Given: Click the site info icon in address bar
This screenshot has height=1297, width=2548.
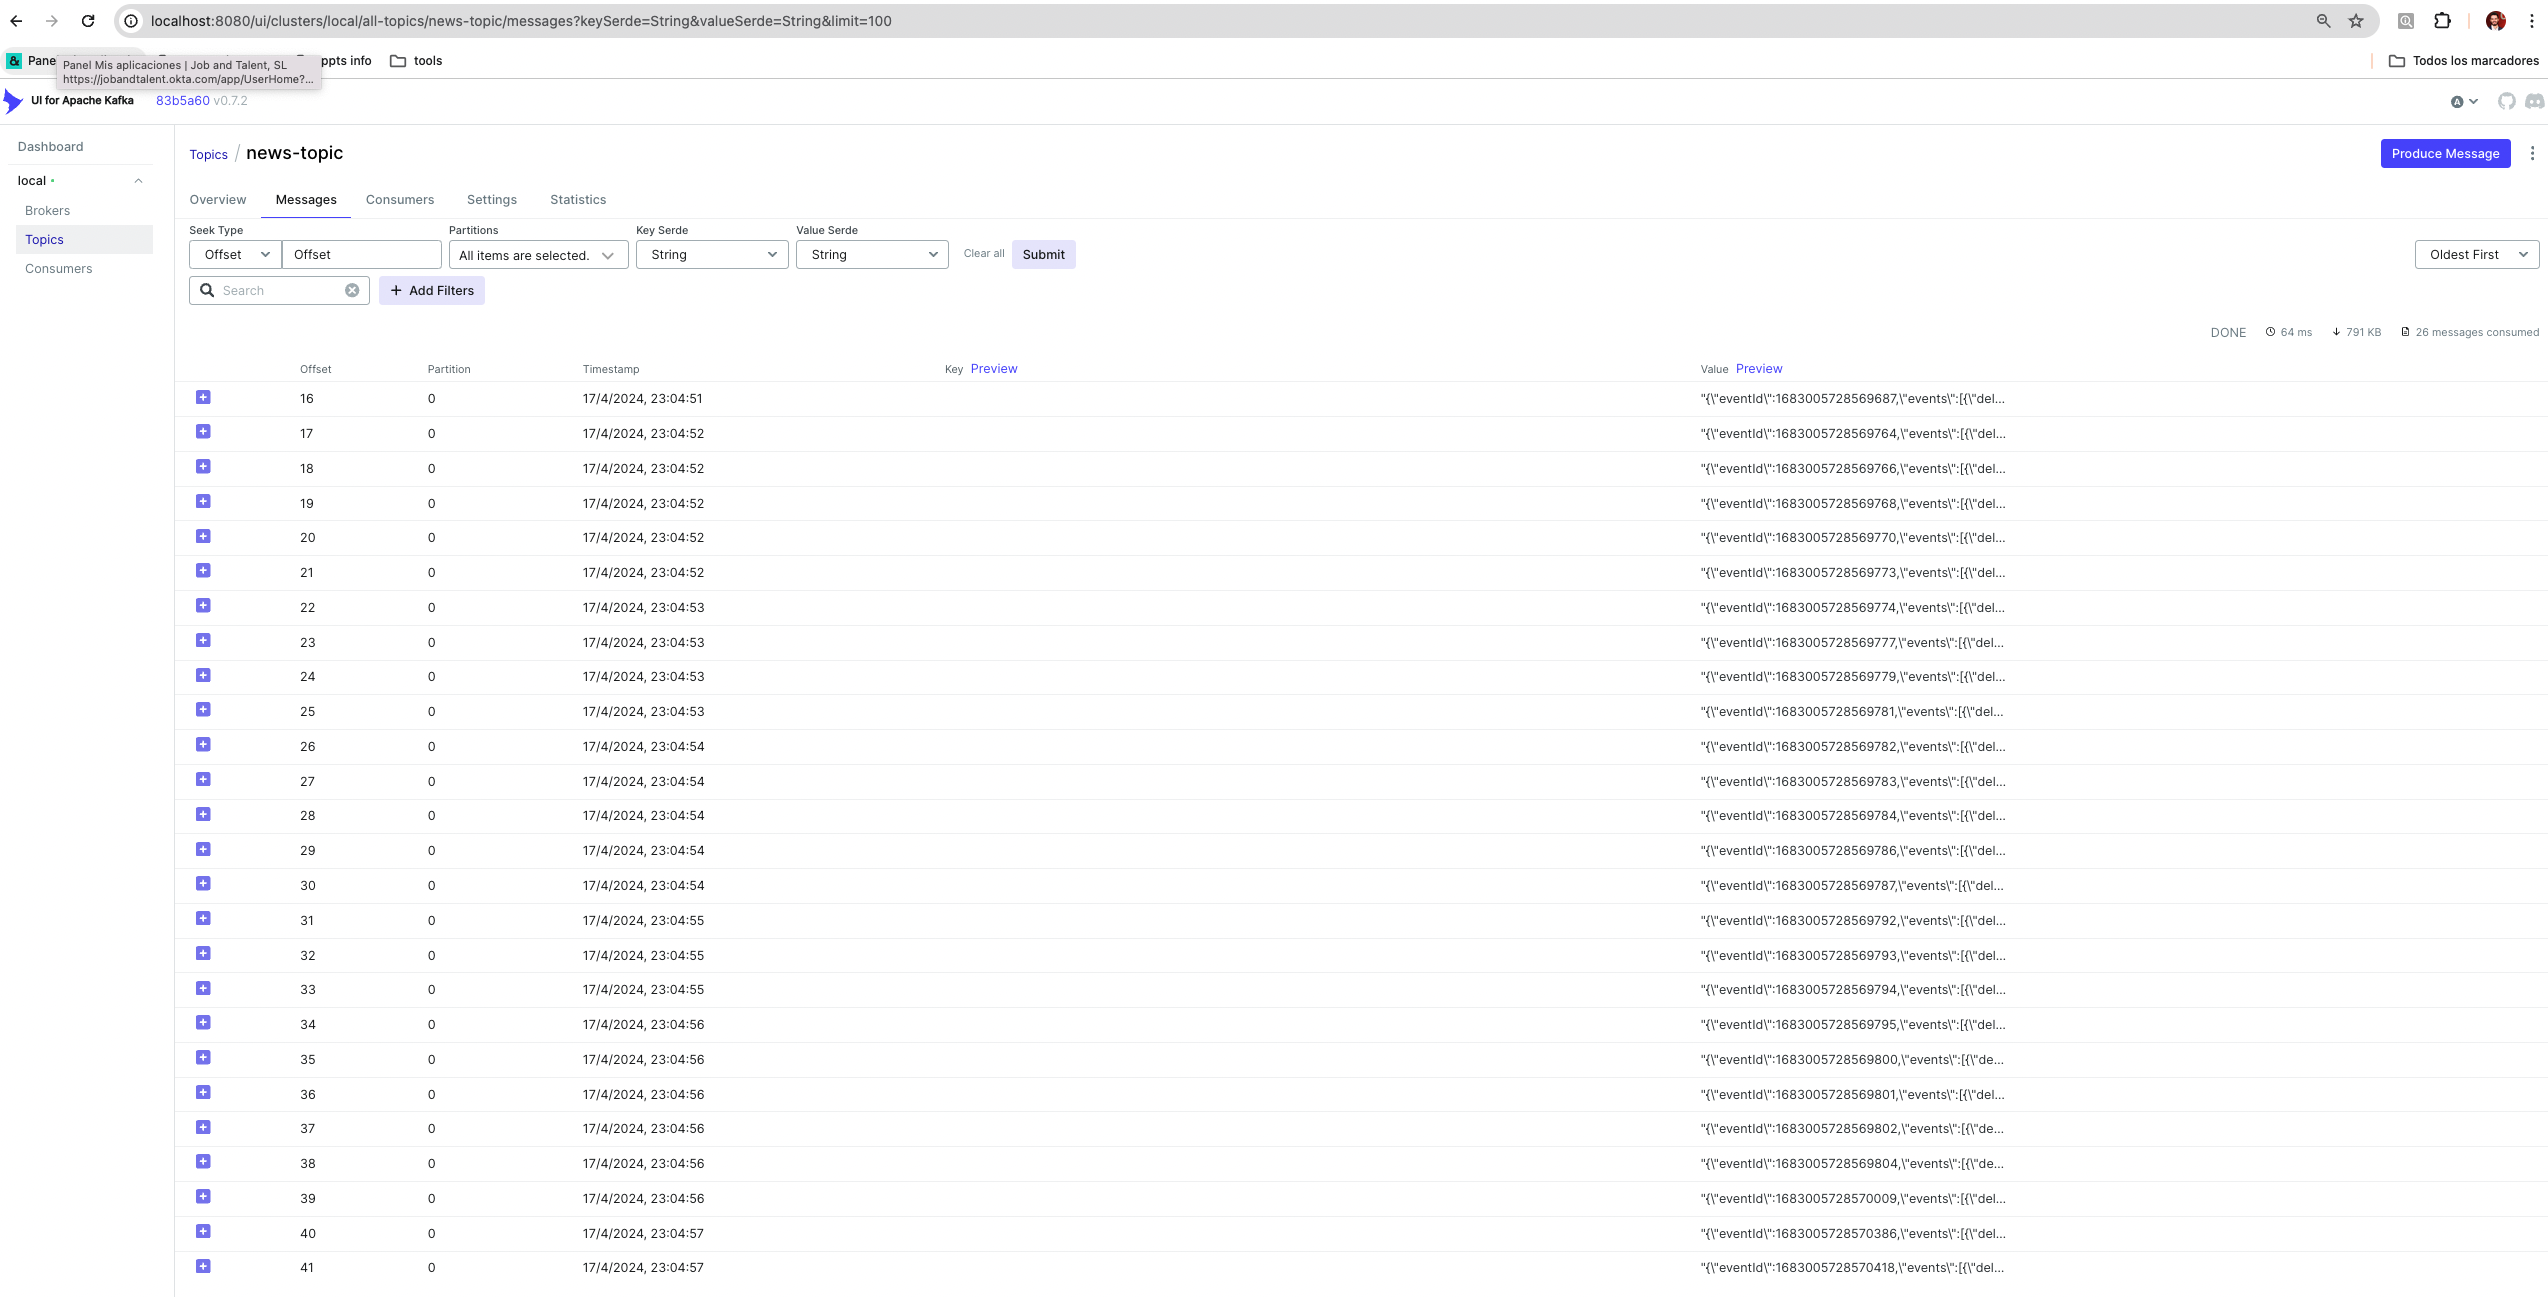Looking at the screenshot, I should (x=131, y=21).
